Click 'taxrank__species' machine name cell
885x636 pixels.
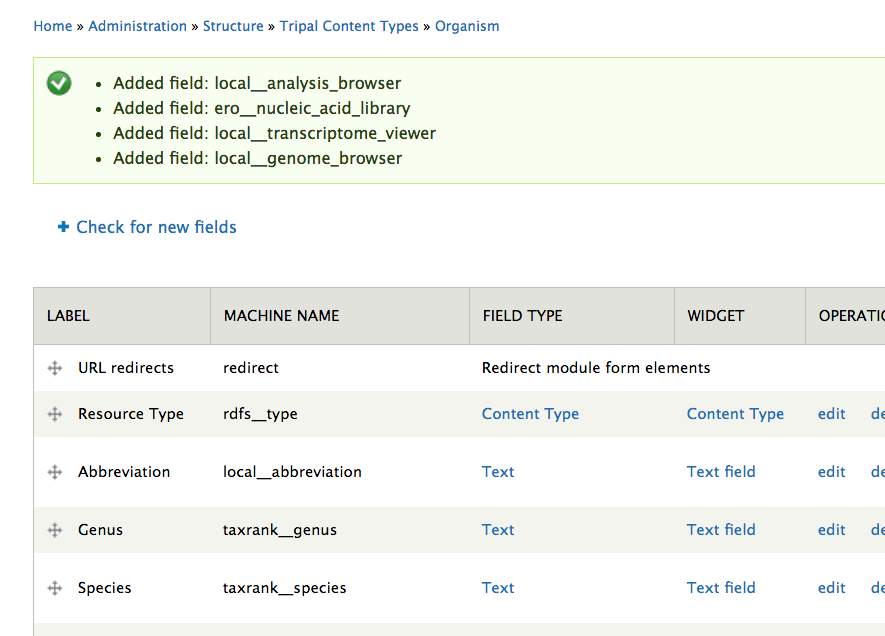tap(284, 588)
